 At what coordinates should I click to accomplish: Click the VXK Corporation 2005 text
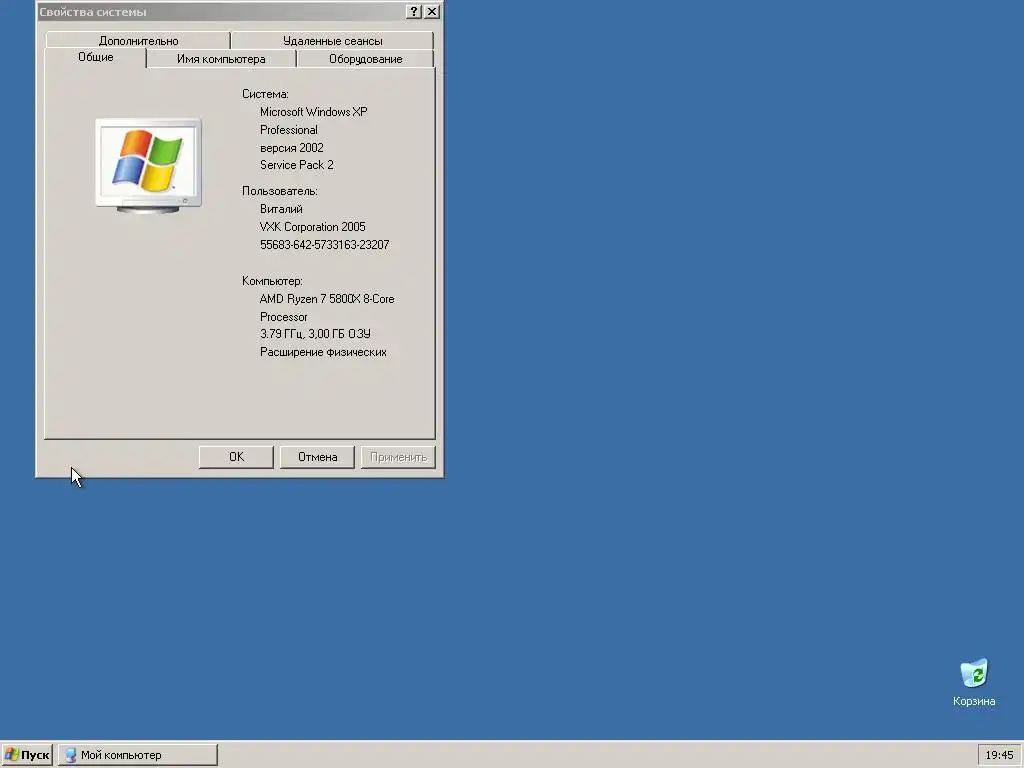coord(312,227)
